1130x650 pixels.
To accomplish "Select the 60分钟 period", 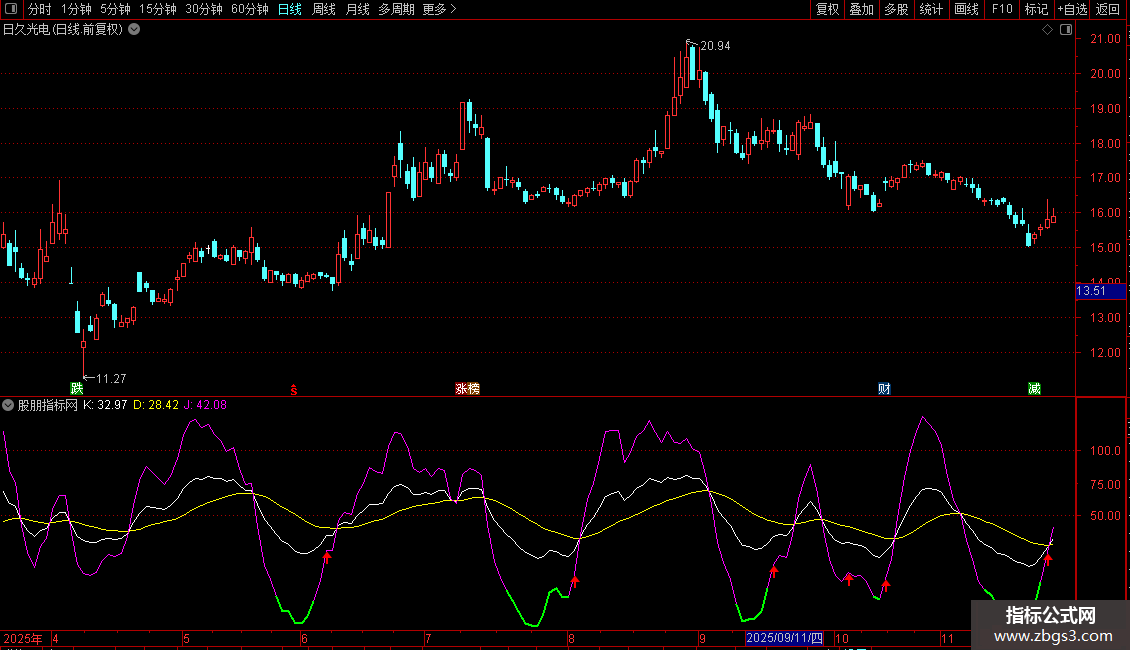I will click(x=250, y=9).
